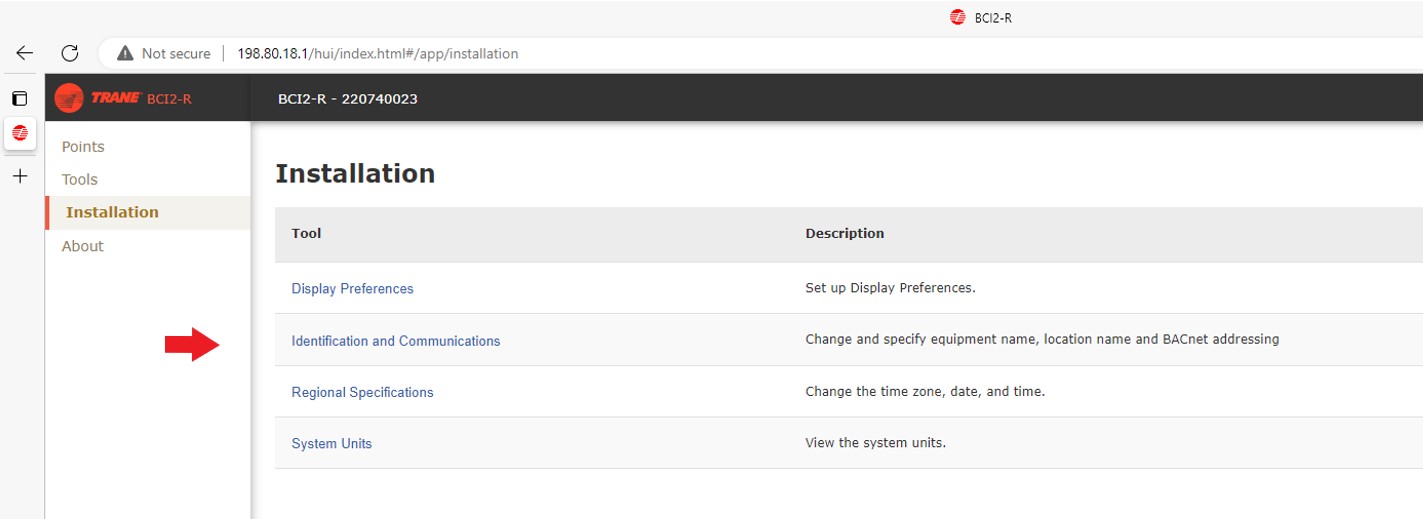
Task: Open About in the left navigation
Action: pos(83,246)
